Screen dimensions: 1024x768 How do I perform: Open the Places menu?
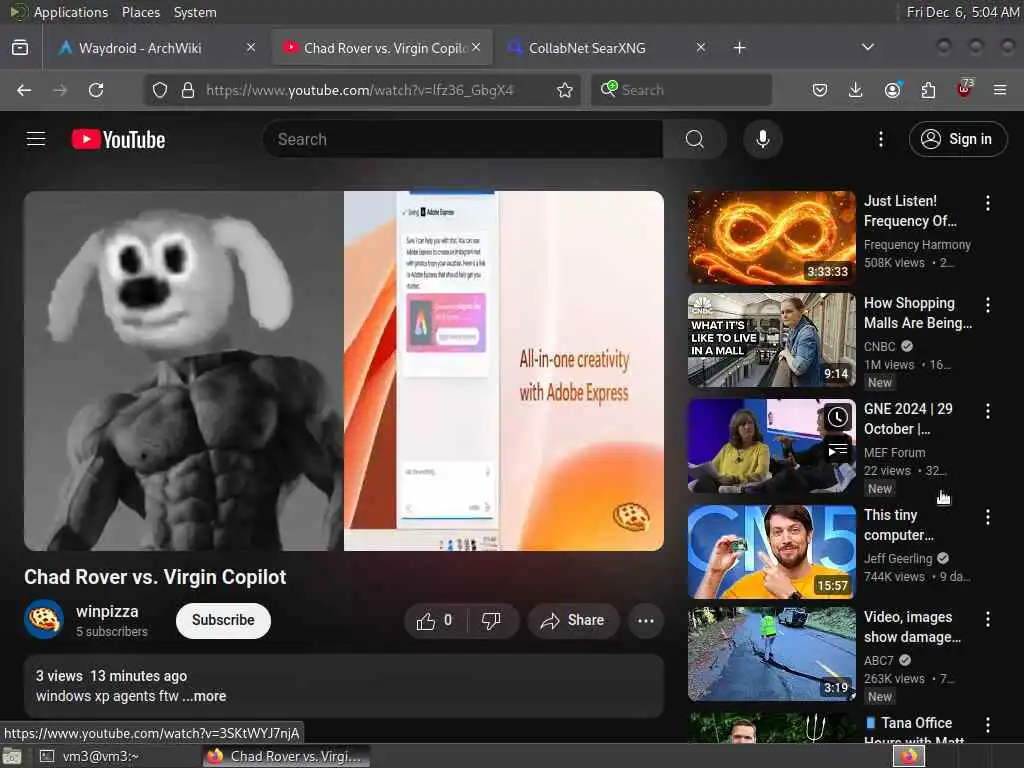point(141,12)
